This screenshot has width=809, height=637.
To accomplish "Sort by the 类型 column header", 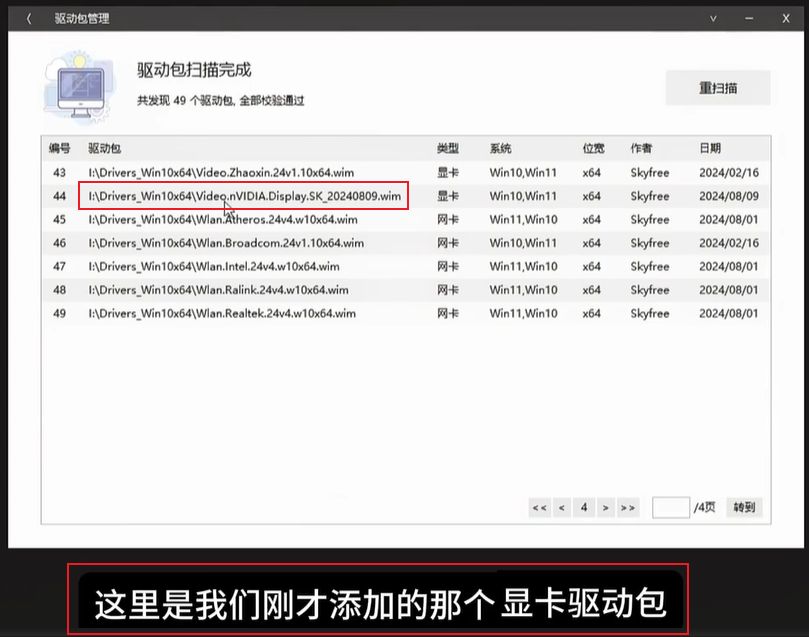I will 448,148.
